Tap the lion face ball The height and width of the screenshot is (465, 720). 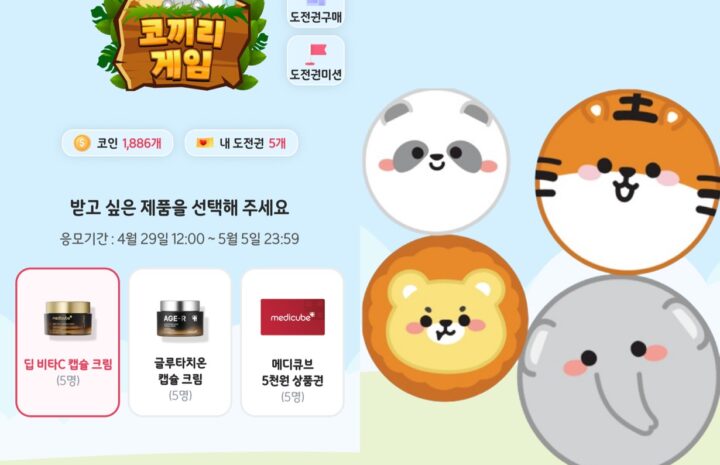pyautogui.click(x=444, y=318)
